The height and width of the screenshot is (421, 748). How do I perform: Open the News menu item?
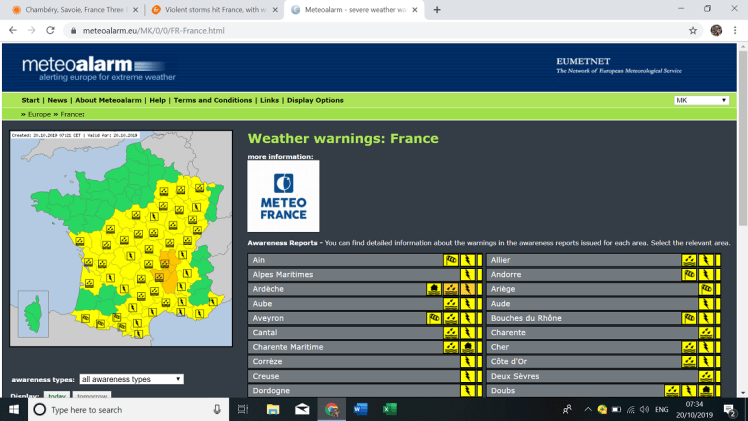(57, 100)
